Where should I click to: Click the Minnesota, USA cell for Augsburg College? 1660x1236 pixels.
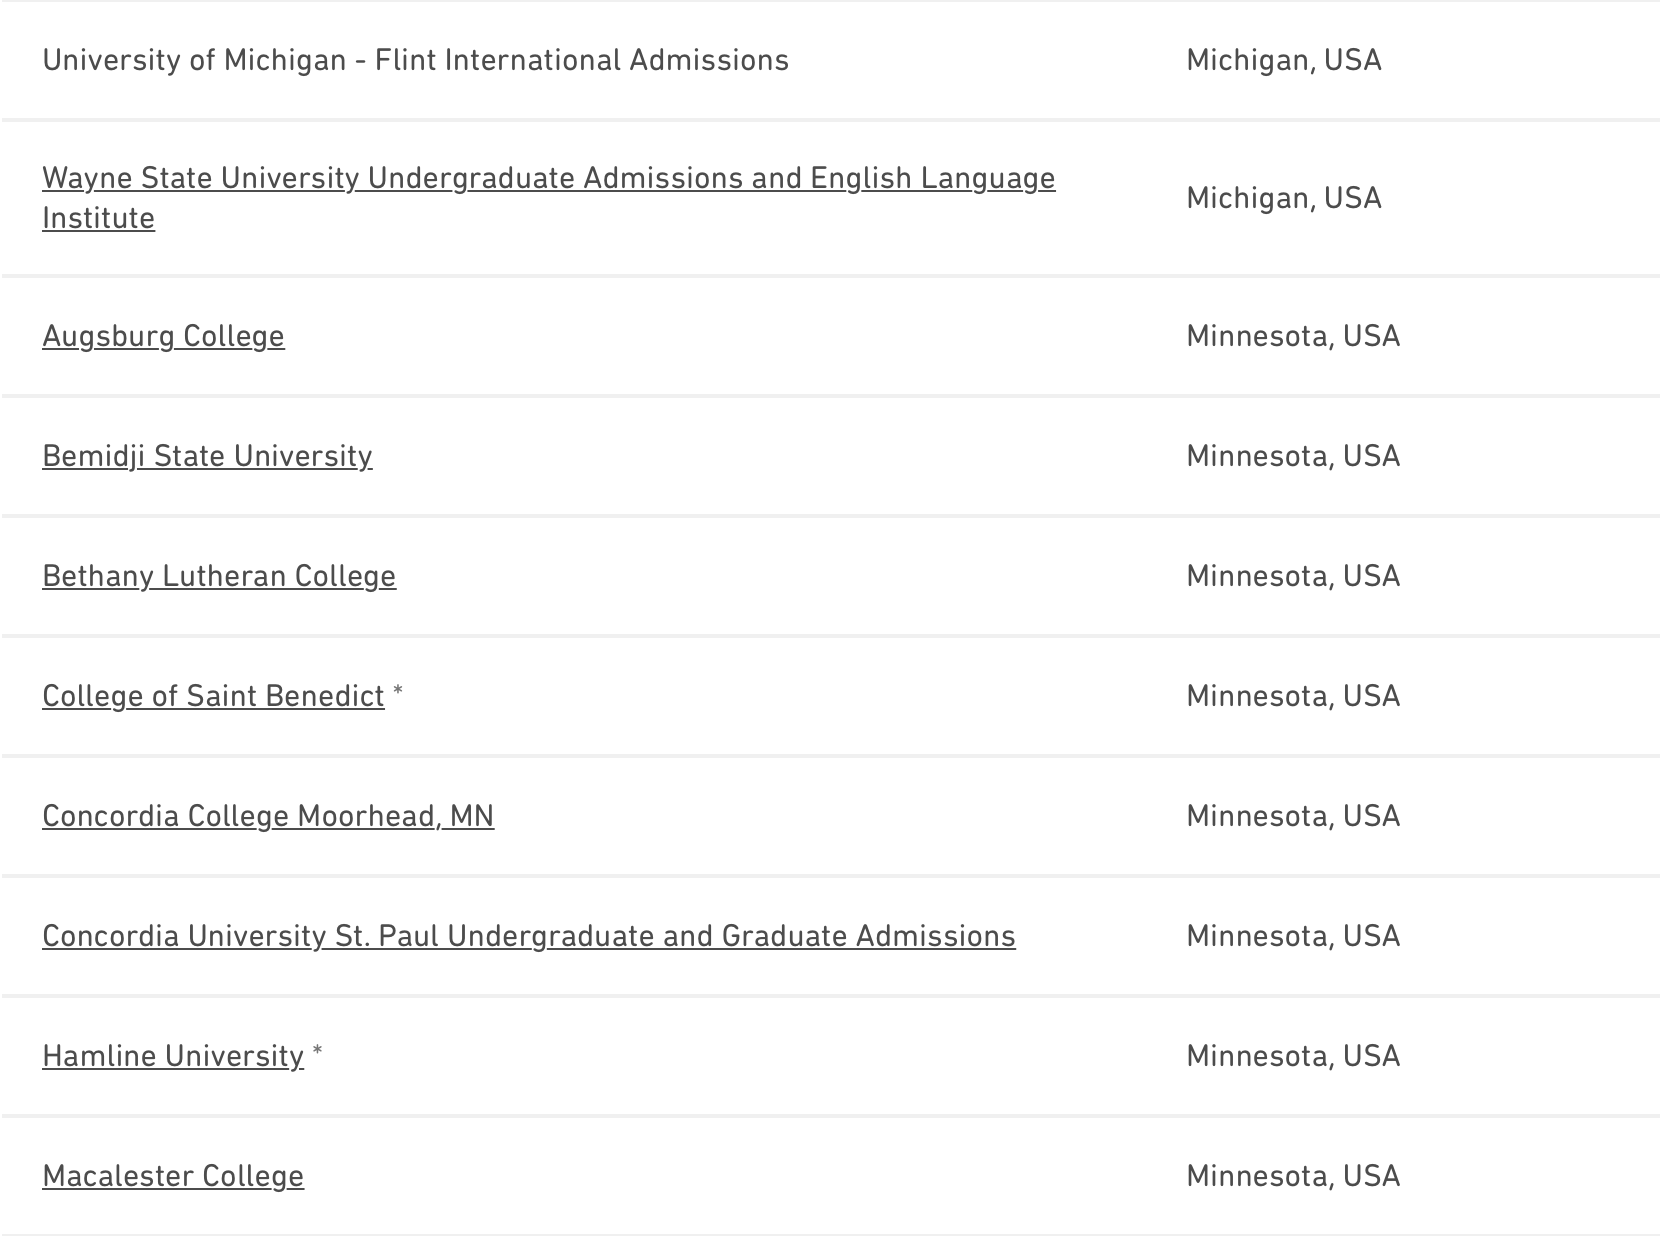[x=1292, y=337]
